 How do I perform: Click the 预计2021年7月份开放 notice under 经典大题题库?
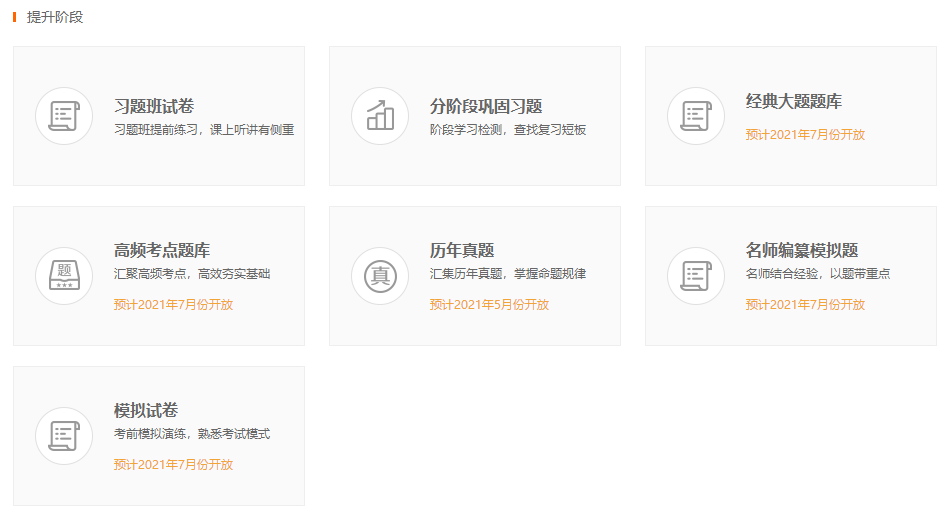pos(805,135)
